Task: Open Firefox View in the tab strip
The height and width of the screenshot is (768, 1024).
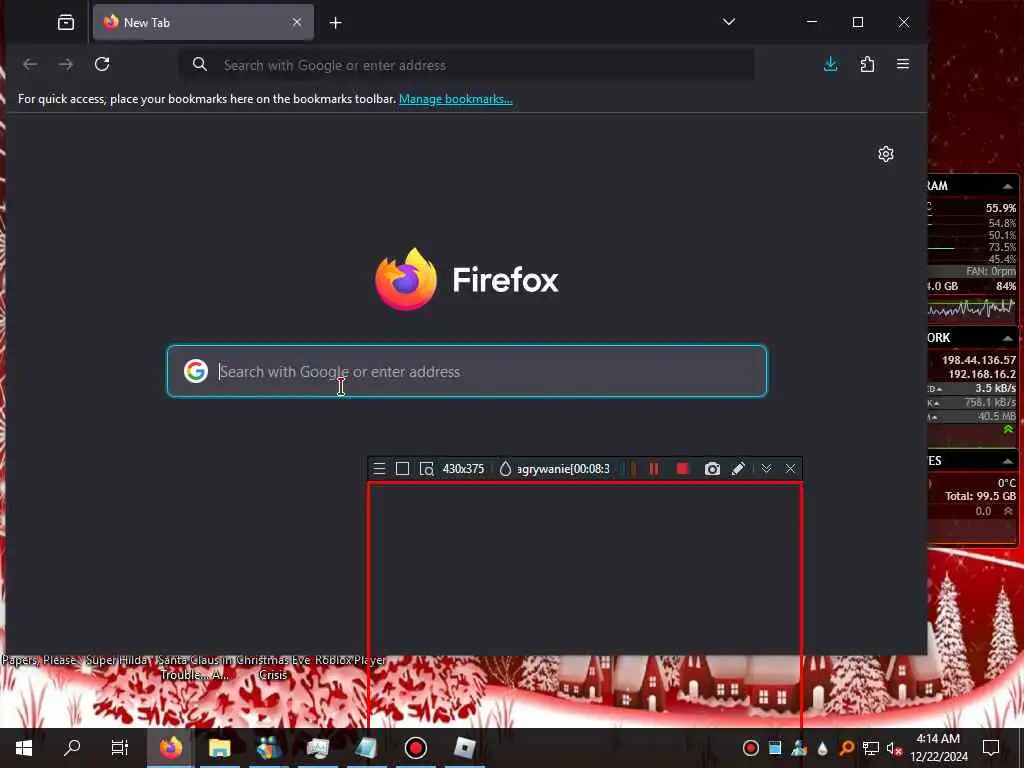Action: [66, 22]
